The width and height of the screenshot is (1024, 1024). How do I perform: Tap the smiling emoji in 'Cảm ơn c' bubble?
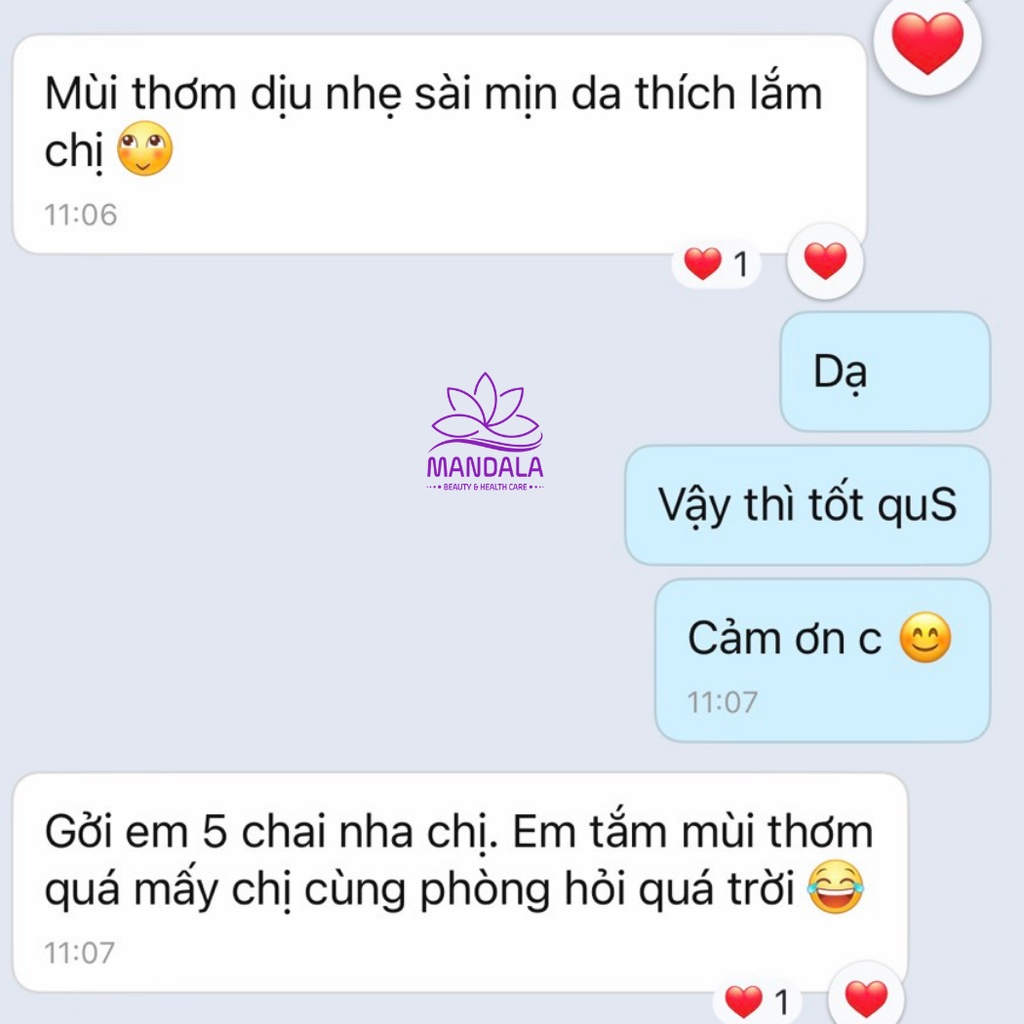pyautogui.click(x=925, y=637)
